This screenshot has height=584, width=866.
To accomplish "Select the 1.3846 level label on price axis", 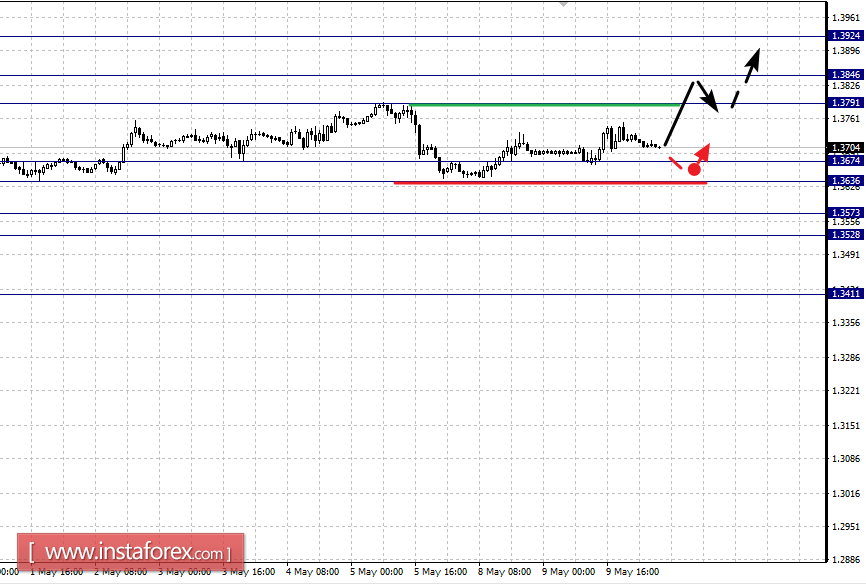I will click(x=846, y=75).
